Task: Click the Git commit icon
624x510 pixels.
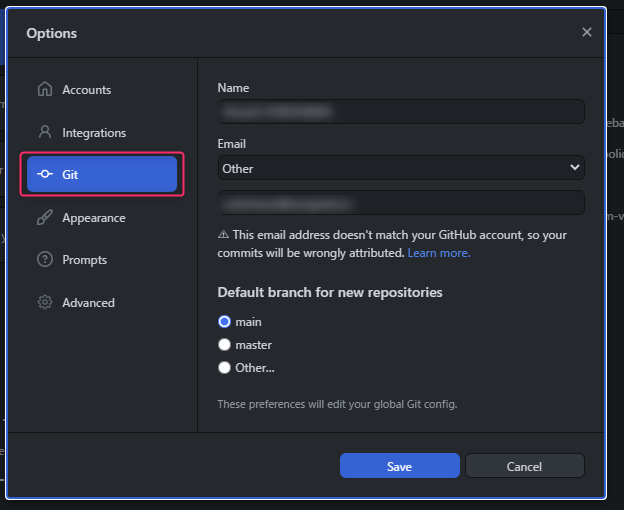Action: coord(45,174)
